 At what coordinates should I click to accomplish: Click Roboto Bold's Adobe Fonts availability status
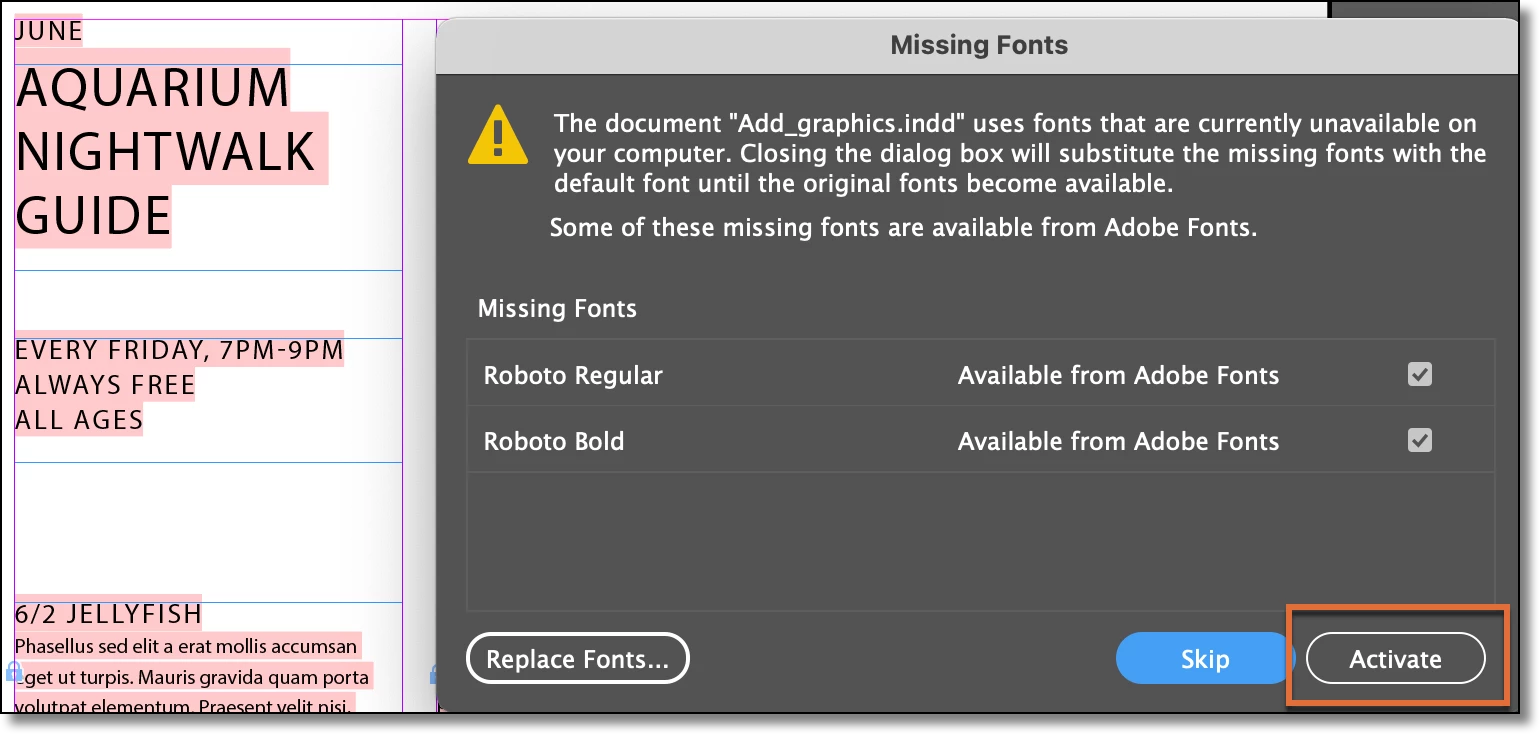(1118, 442)
